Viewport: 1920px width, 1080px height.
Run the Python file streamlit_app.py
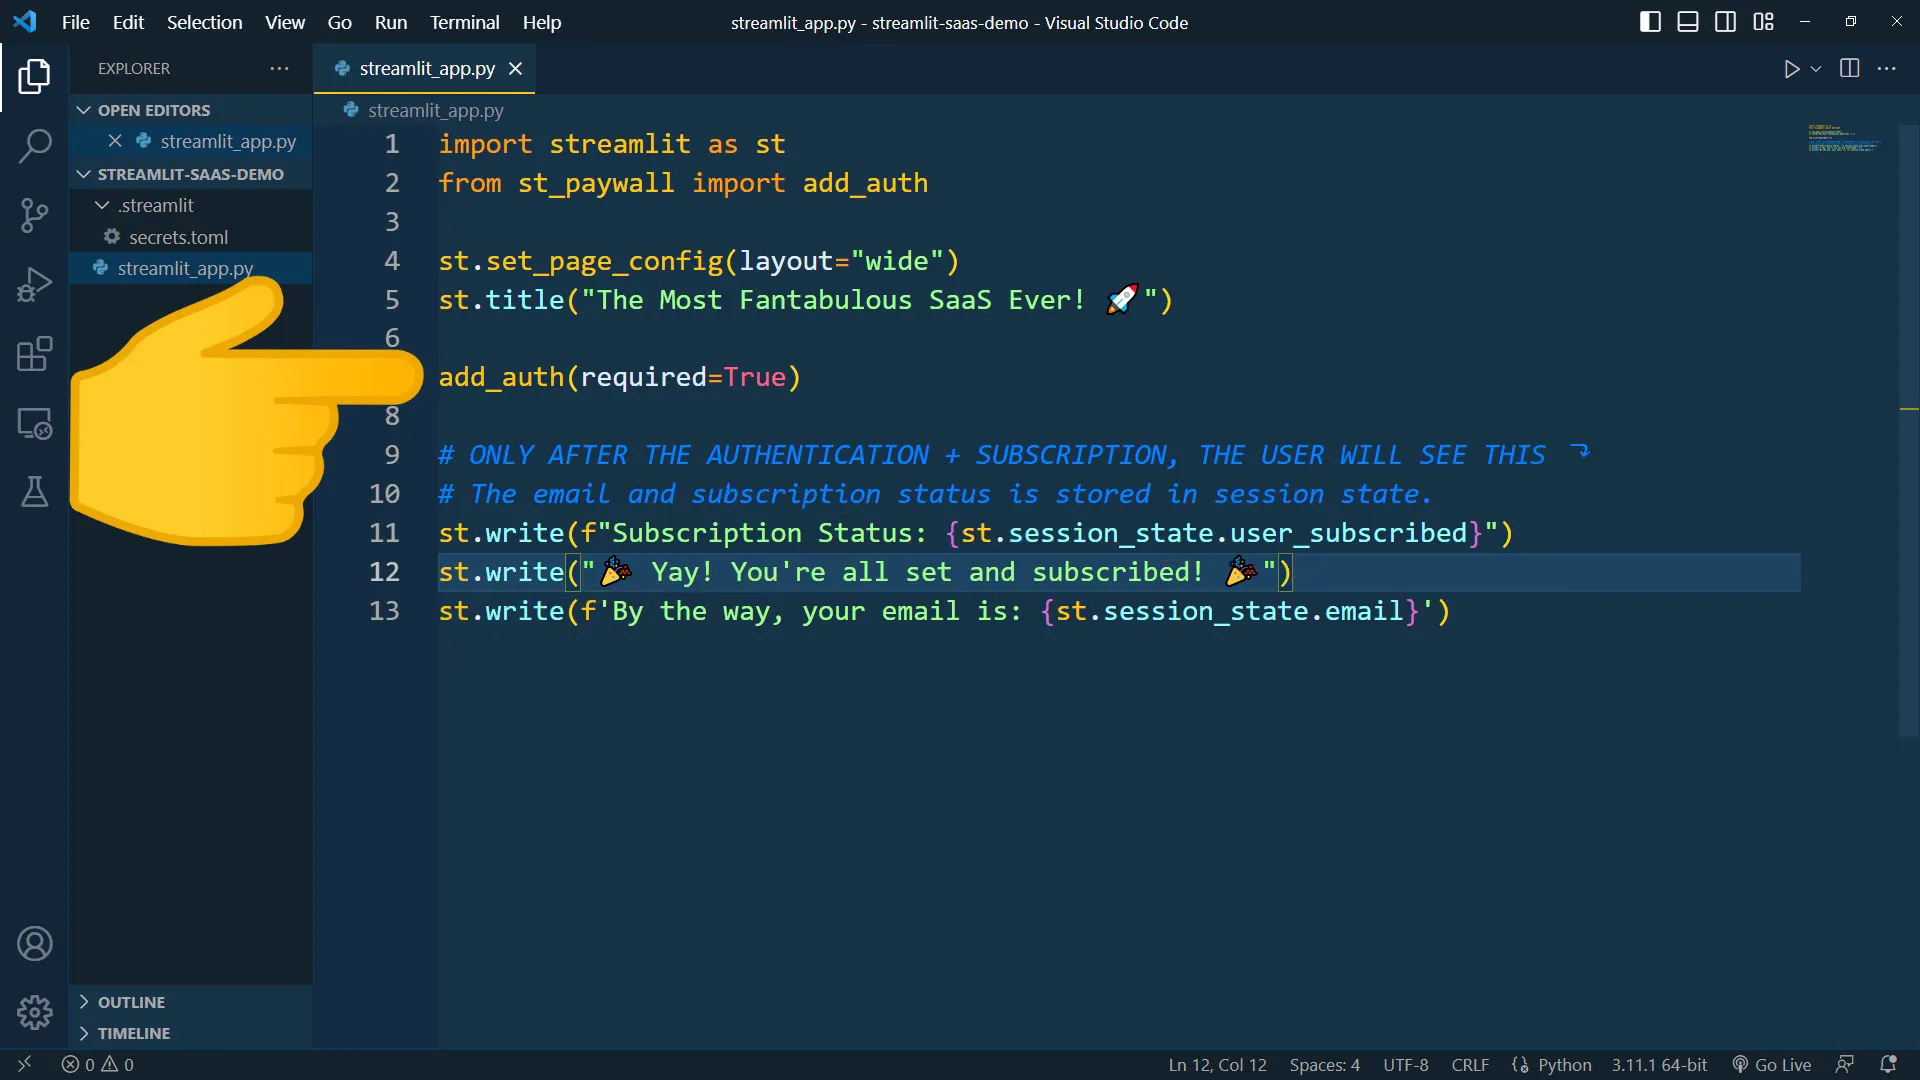pyautogui.click(x=1793, y=68)
